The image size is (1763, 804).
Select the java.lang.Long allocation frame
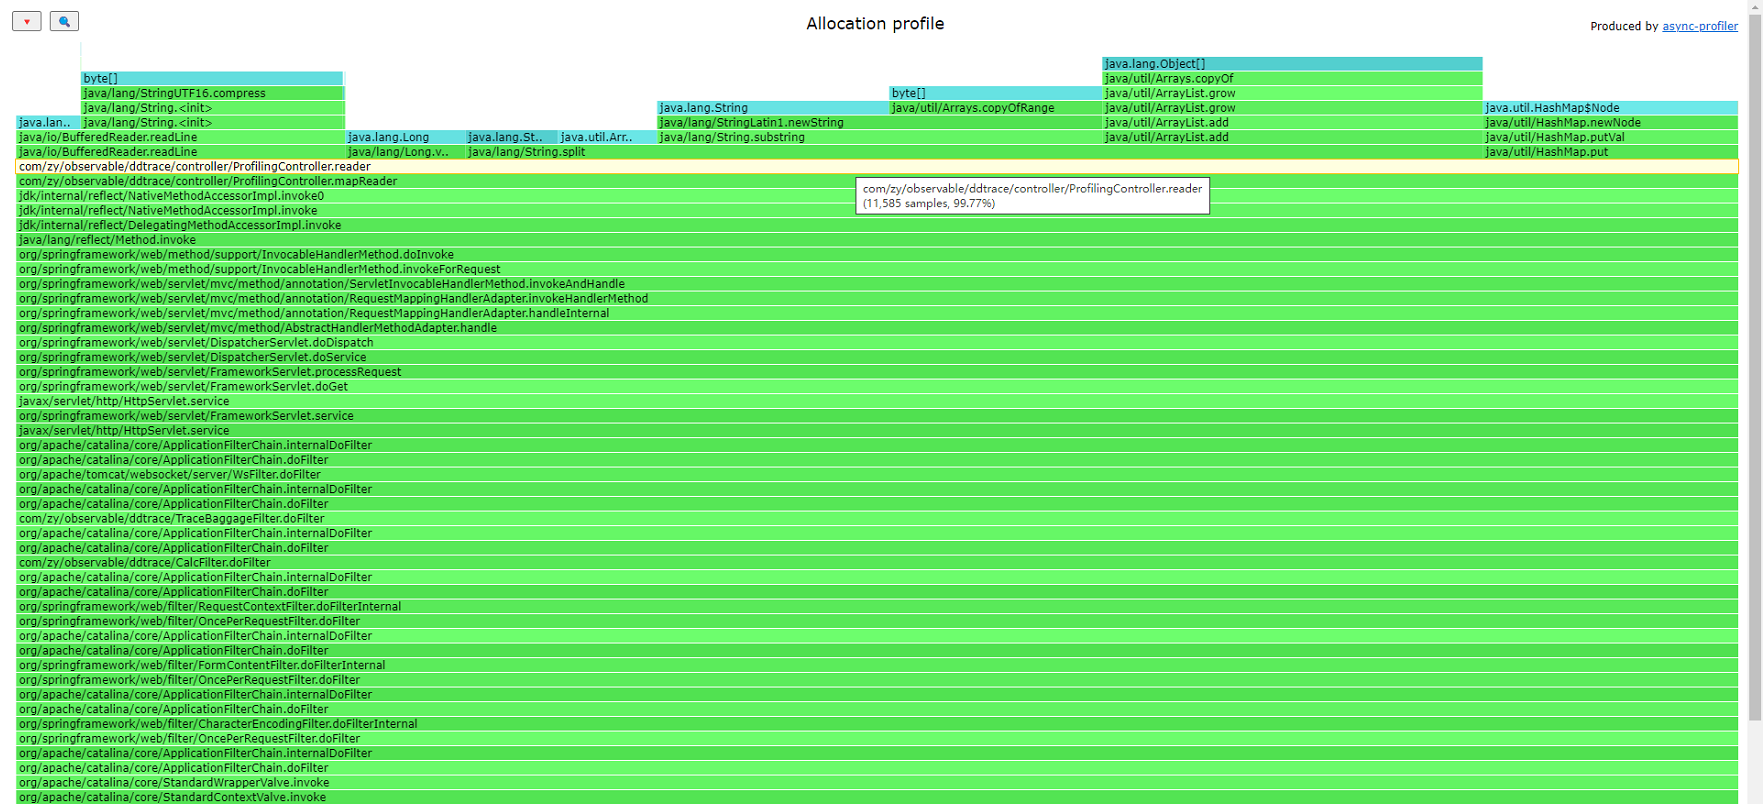point(405,137)
